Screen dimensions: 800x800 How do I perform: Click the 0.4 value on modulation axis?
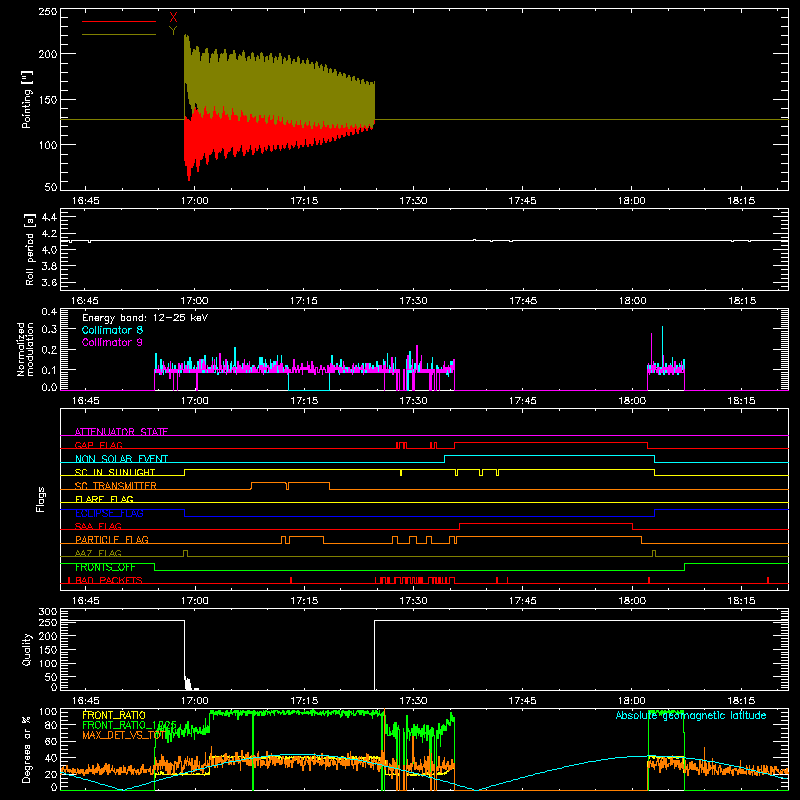click(x=49, y=312)
